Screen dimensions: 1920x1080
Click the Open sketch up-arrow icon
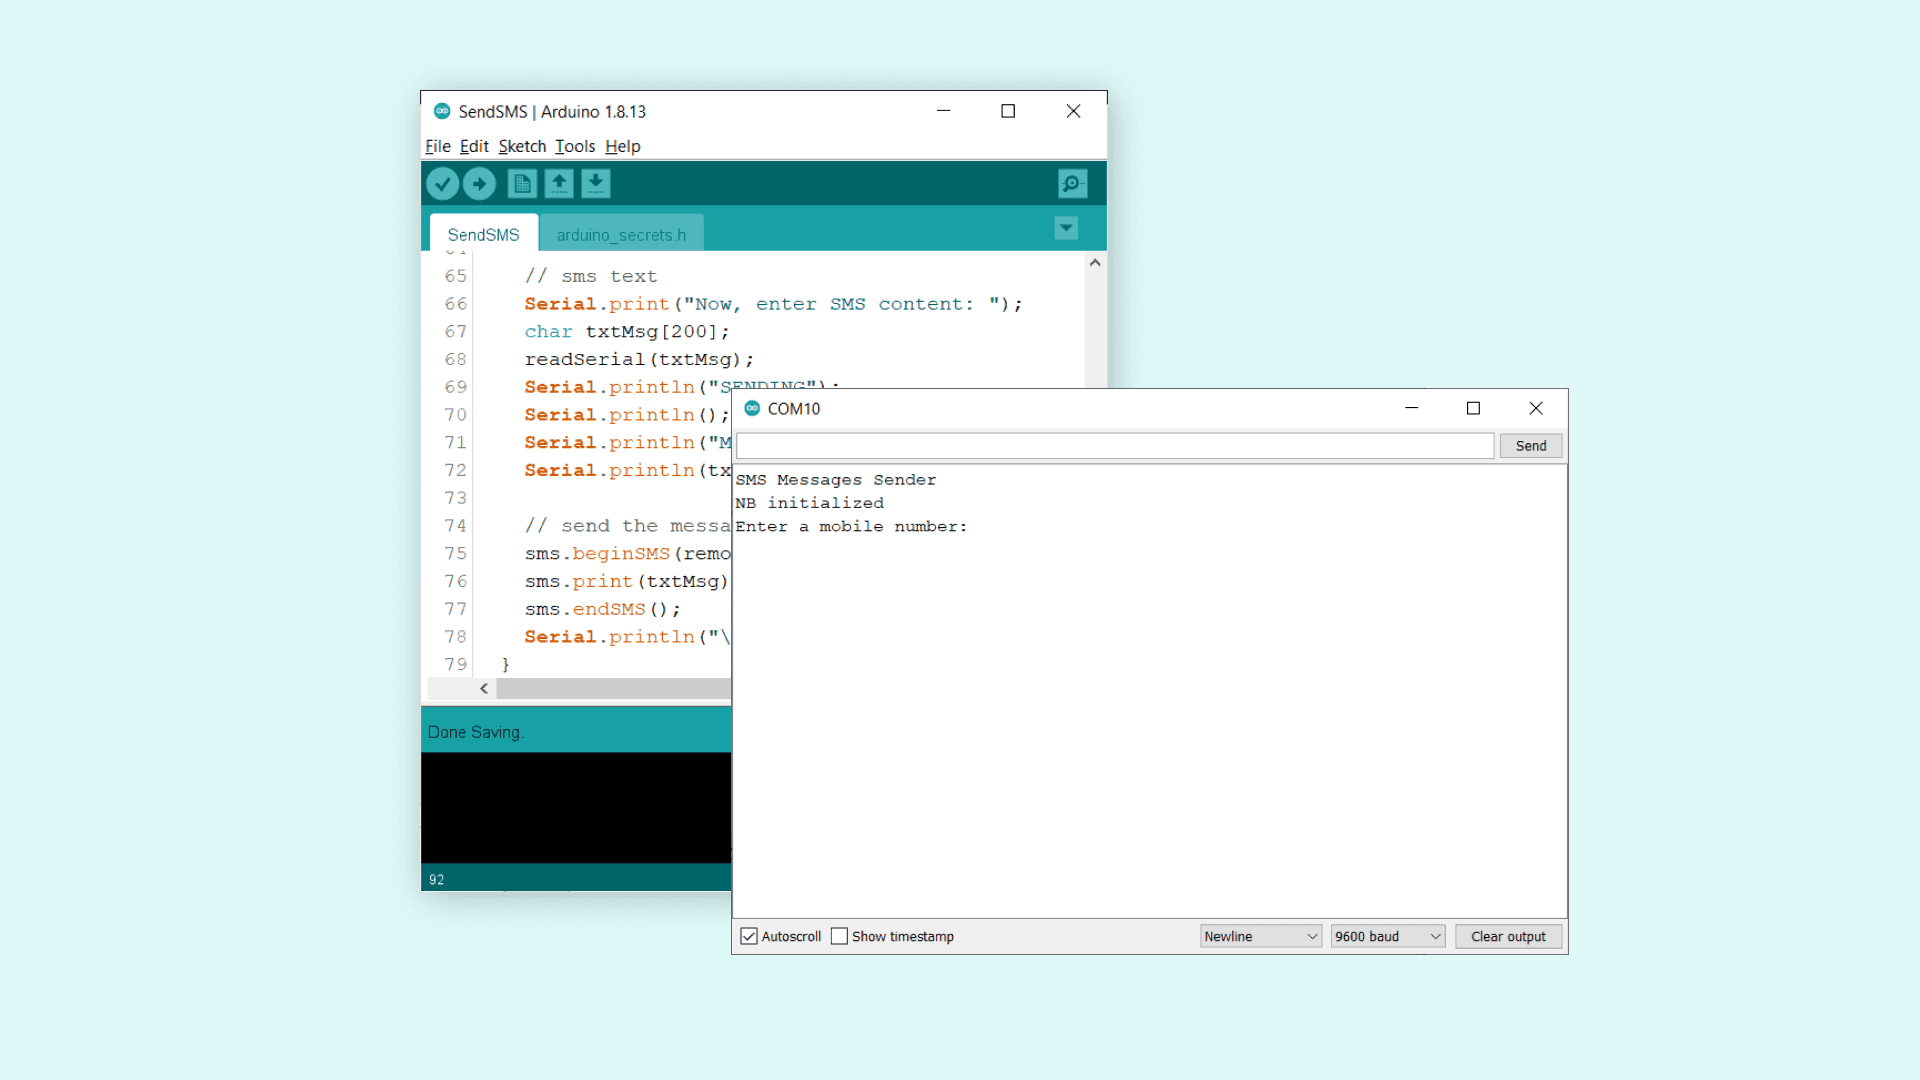pos(559,184)
